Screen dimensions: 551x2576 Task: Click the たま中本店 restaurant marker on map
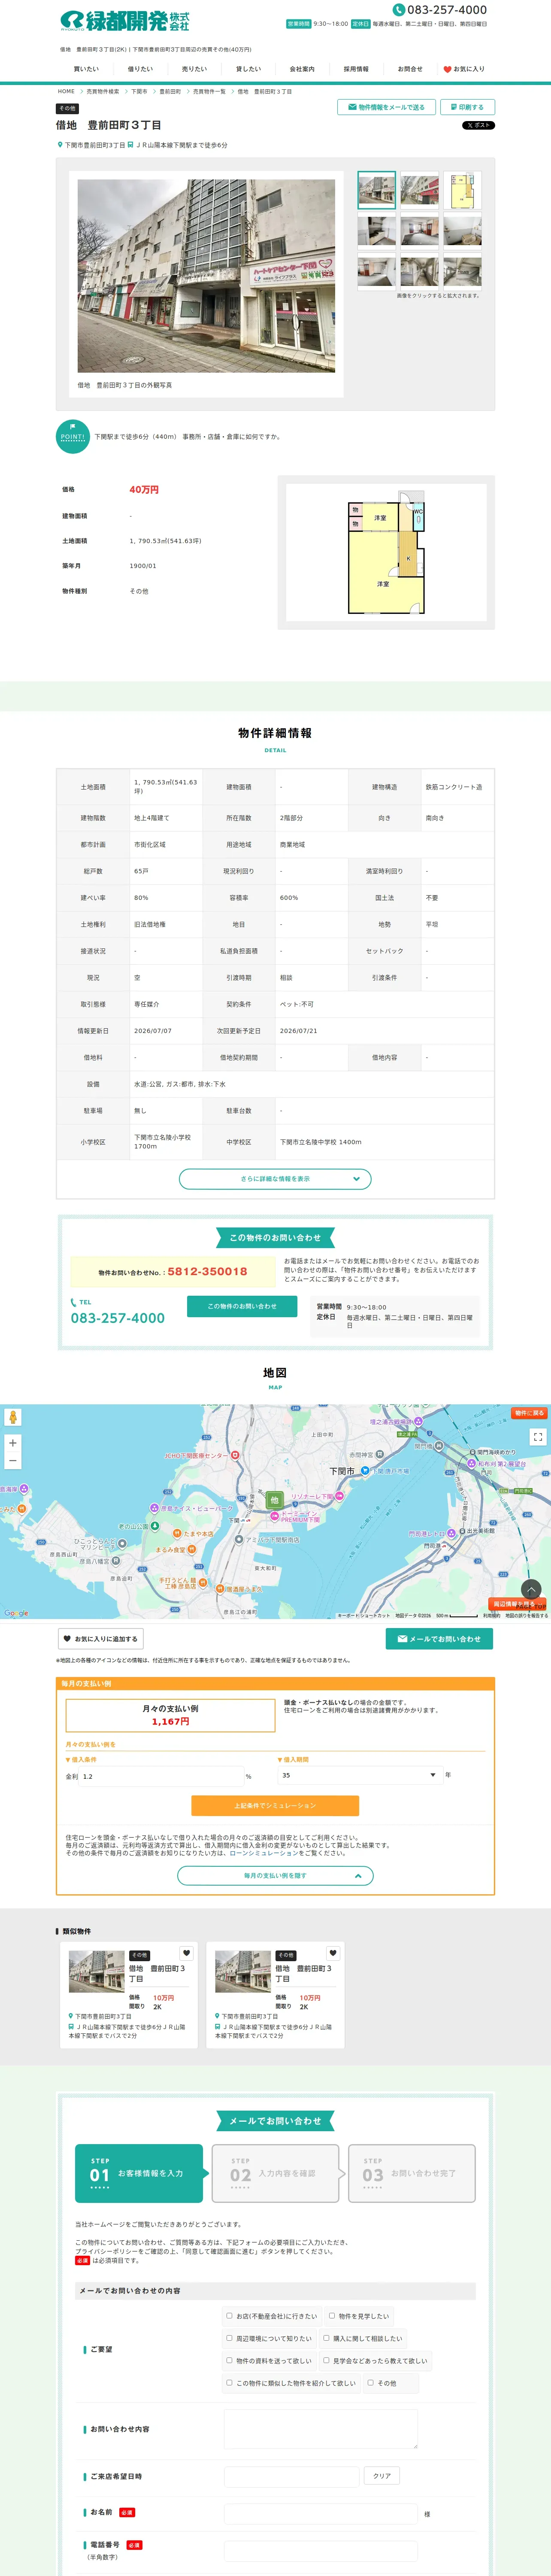(177, 1533)
